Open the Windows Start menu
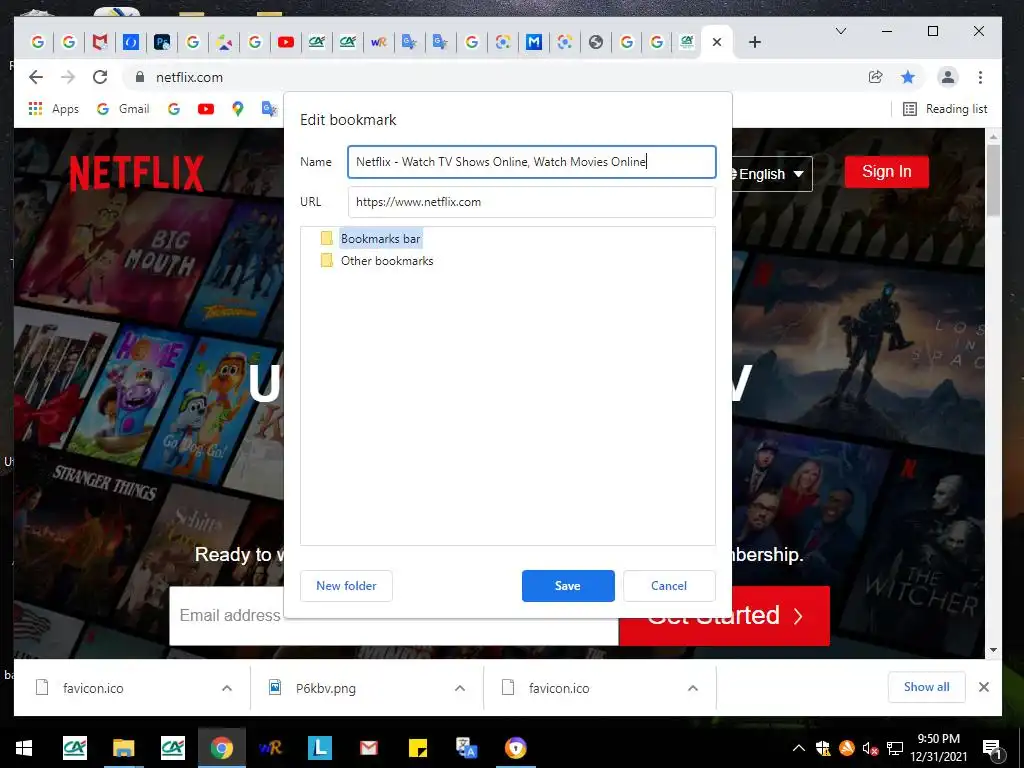 (x=24, y=748)
